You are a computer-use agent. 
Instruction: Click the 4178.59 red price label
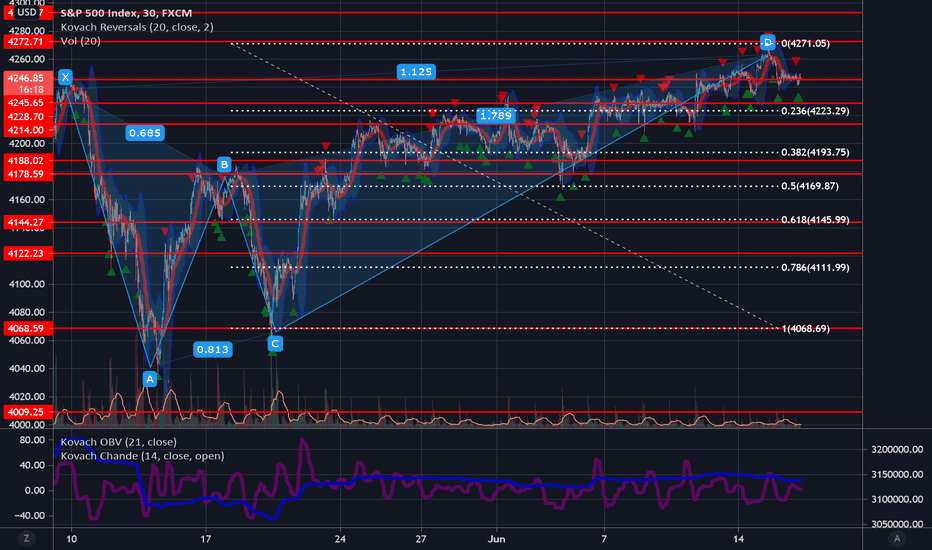point(28,174)
